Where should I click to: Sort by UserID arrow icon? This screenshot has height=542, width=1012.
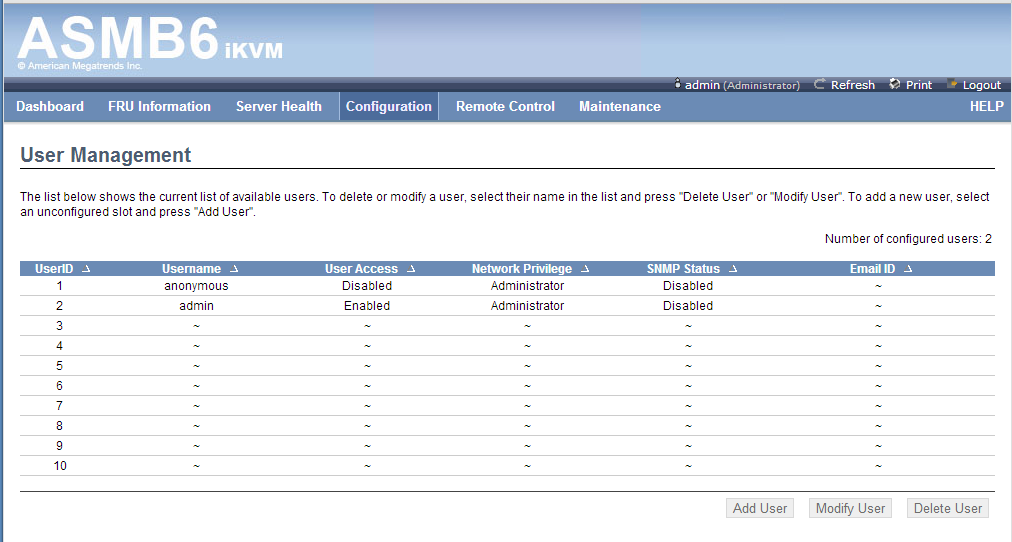(x=86, y=269)
